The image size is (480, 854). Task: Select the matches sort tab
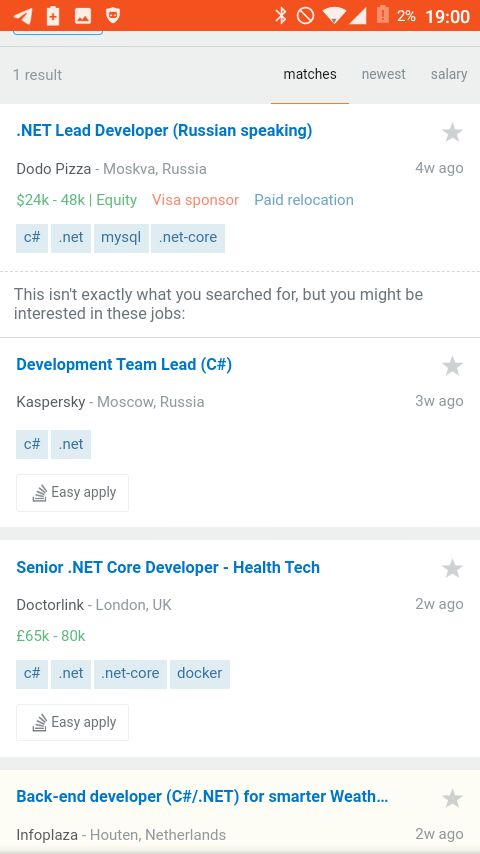pyautogui.click(x=309, y=74)
